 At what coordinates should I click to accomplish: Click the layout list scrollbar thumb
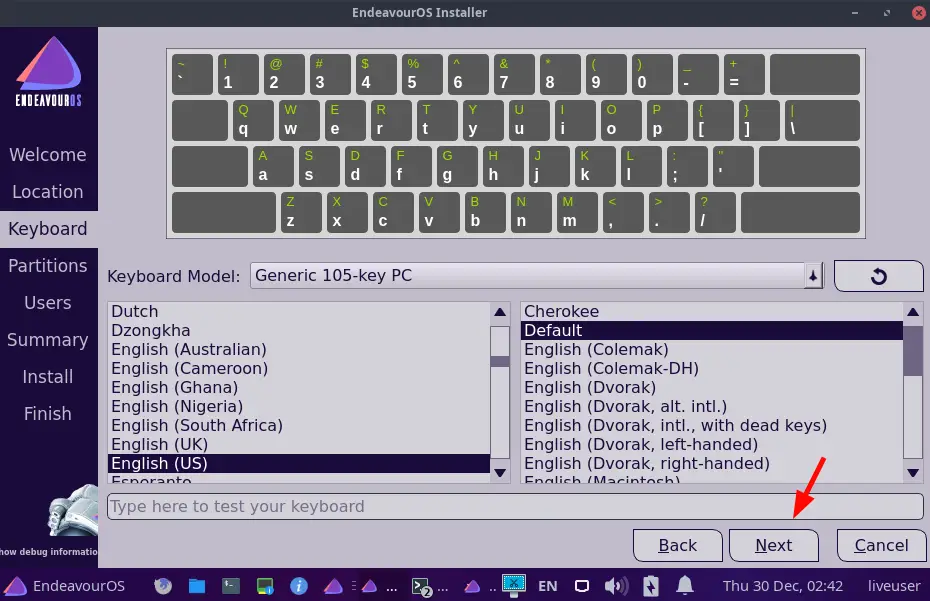[x=500, y=361]
